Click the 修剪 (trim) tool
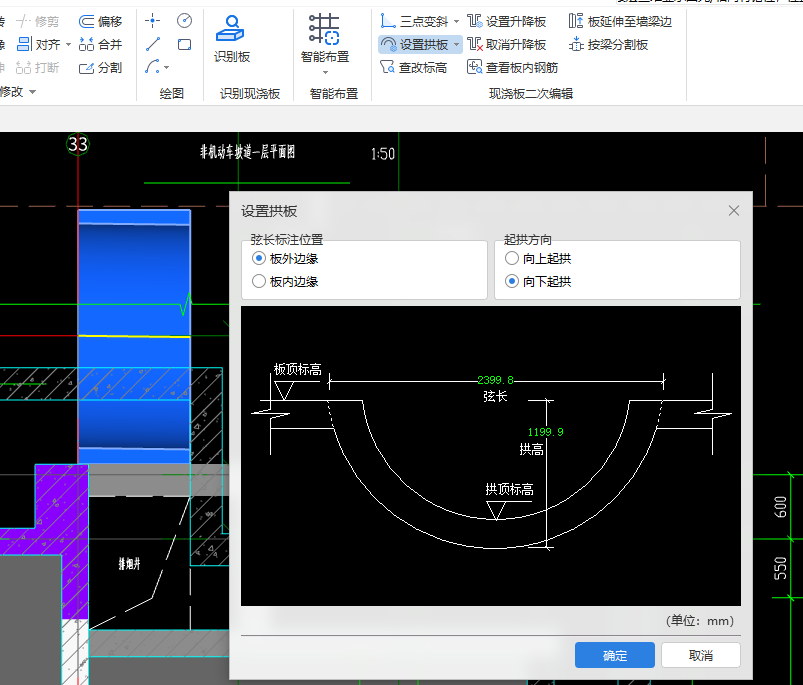This screenshot has width=803, height=685. (x=37, y=21)
